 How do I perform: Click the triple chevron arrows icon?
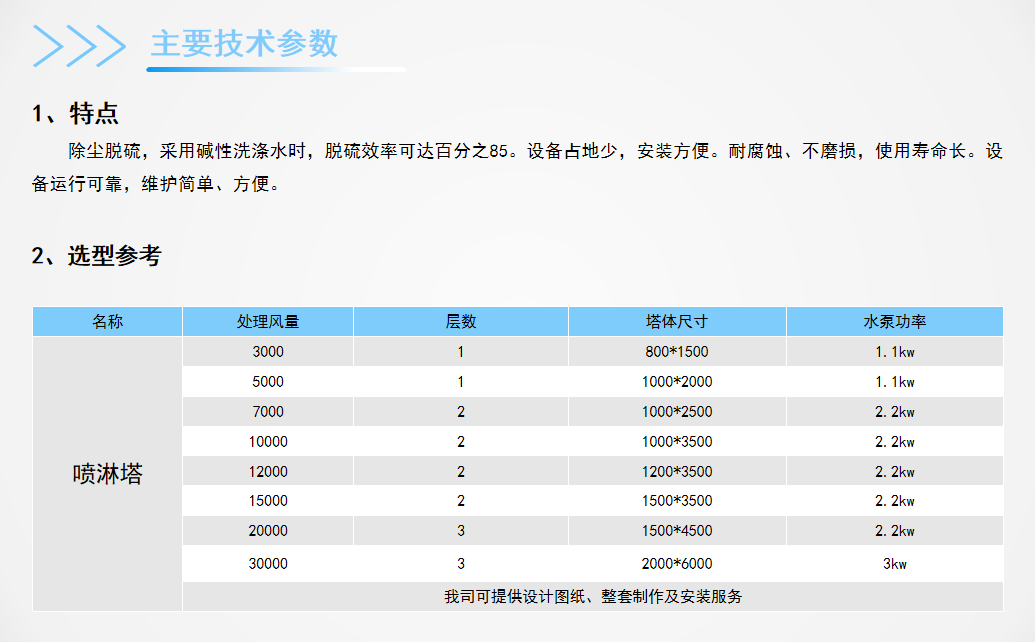80,45
